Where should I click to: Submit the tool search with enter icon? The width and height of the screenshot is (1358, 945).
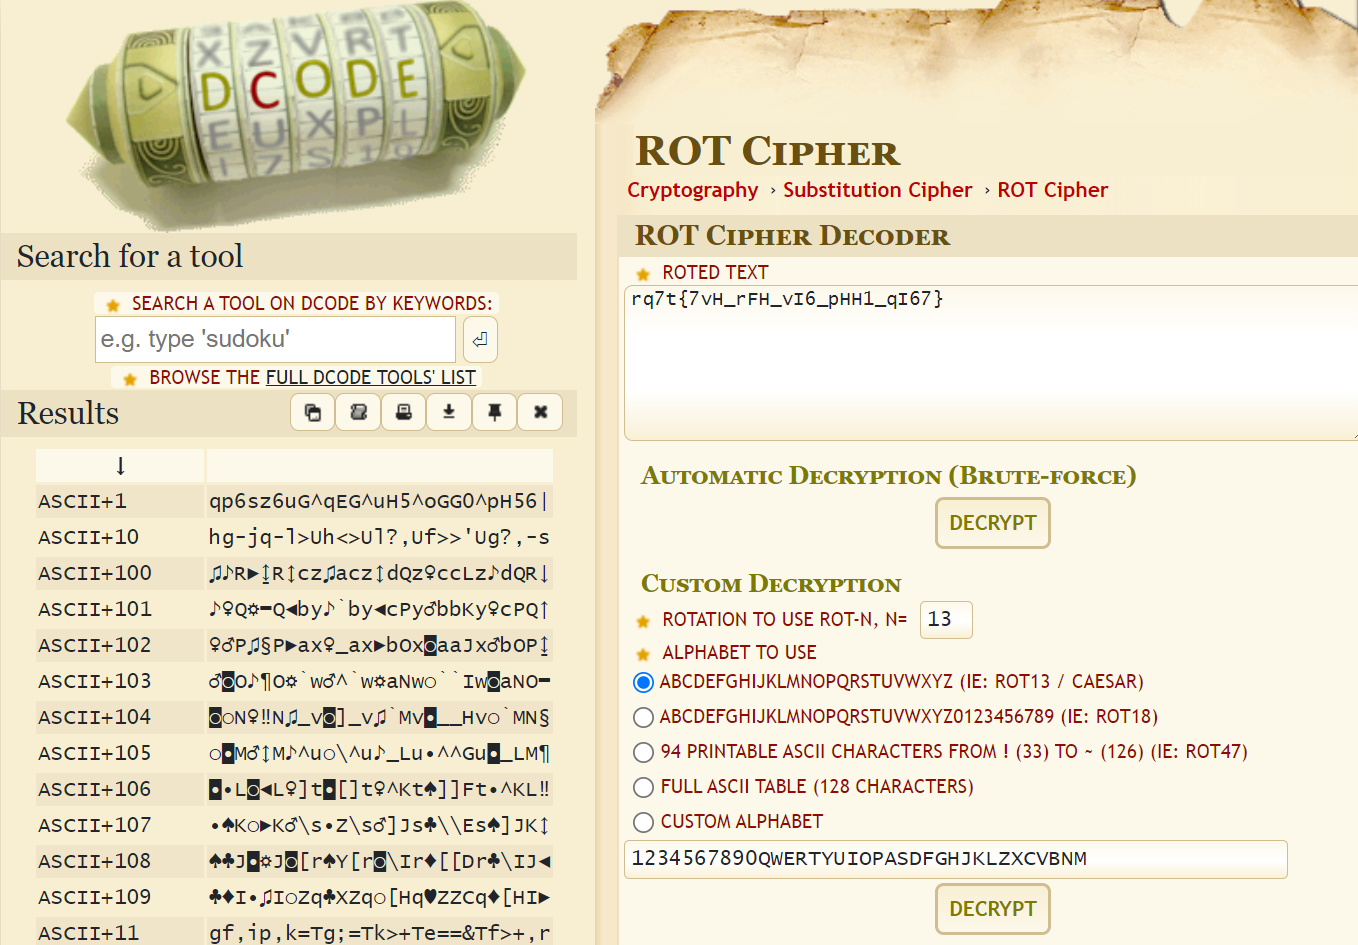point(480,339)
